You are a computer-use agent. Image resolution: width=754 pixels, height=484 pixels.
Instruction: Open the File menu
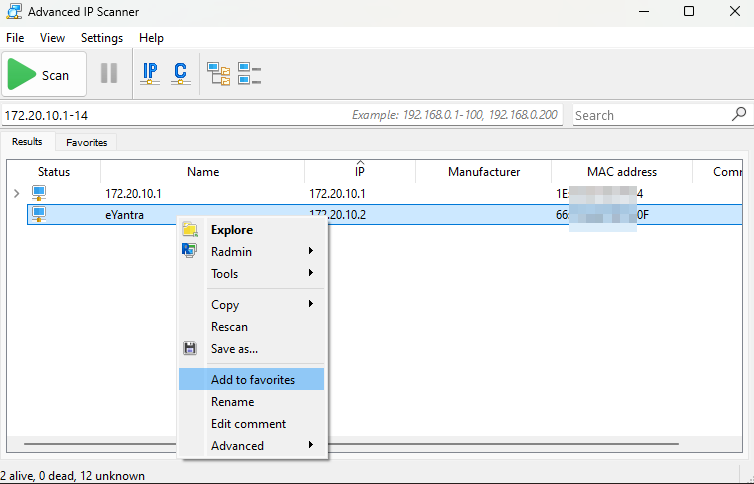[15, 38]
